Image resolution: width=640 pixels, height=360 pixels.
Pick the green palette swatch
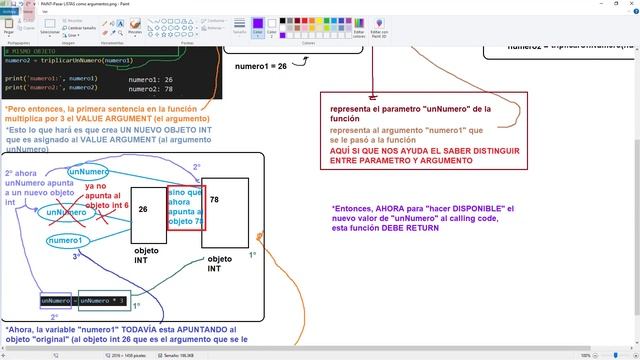pyautogui.click(x=327, y=20)
